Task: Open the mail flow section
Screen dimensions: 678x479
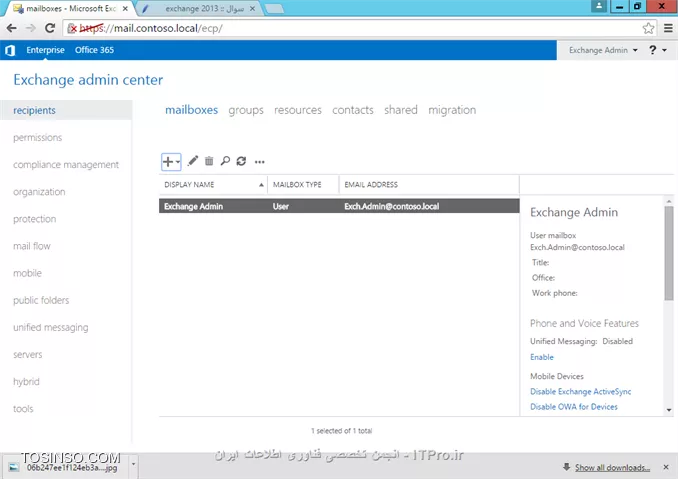Action: click(x=32, y=246)
